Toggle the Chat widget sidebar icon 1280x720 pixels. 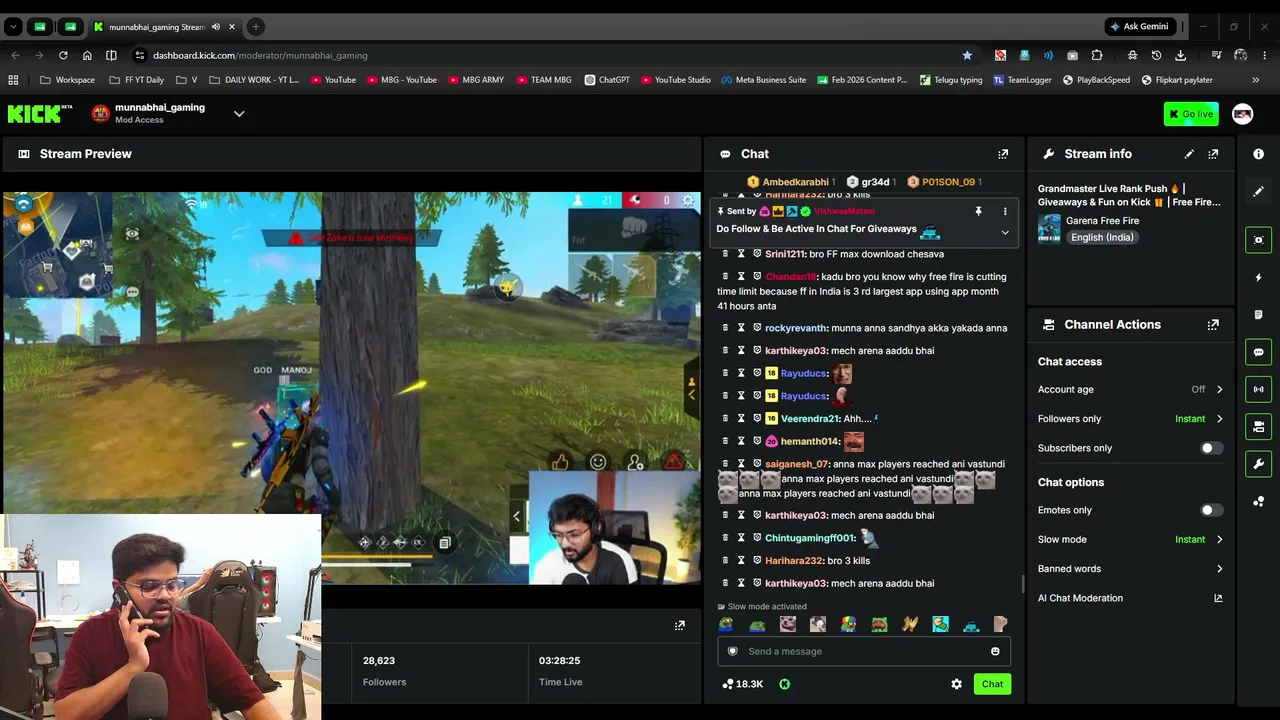(1259, 352)
